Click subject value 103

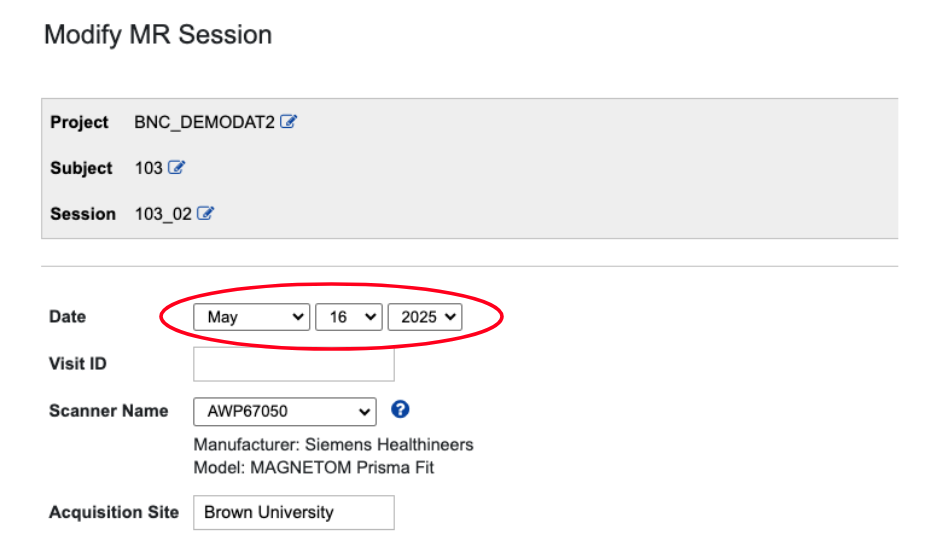pos(148,168)
